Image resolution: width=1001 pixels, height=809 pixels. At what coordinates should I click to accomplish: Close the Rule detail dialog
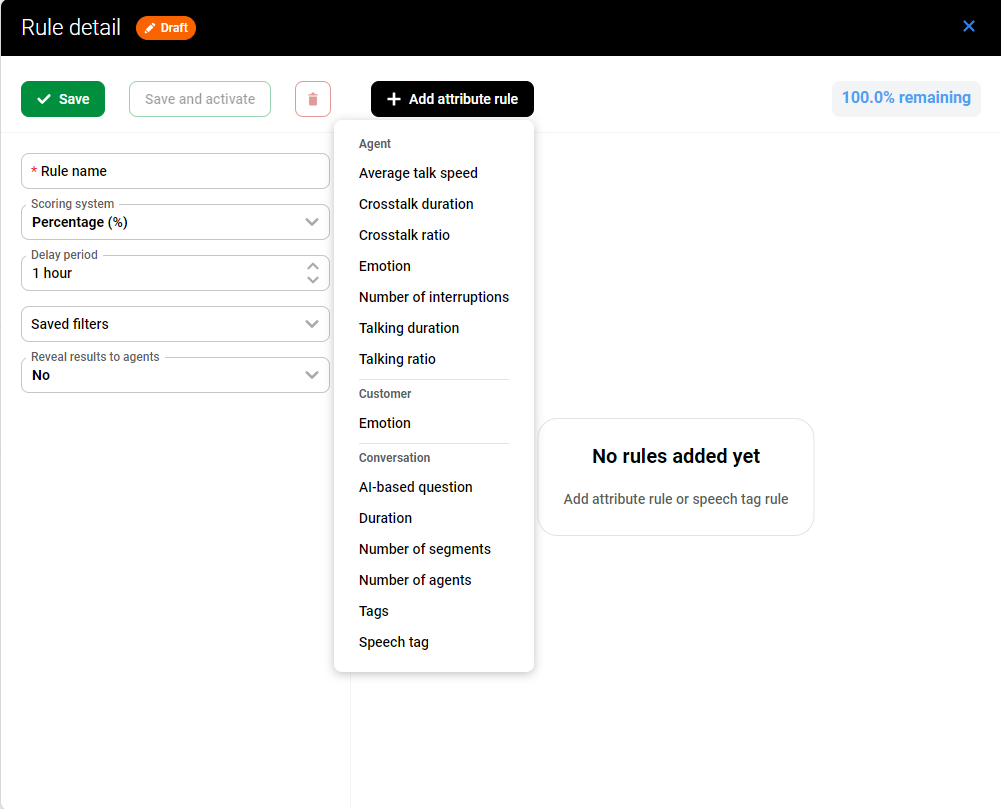[968, 26]
